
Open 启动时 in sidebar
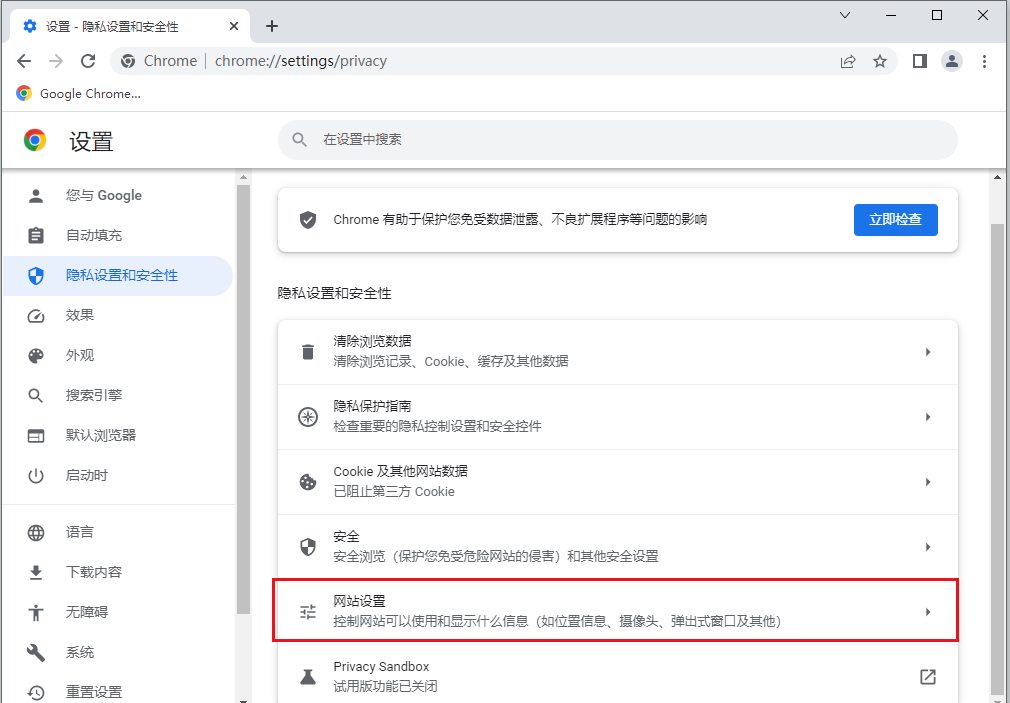pyautogui.click(x=117, y=475)
